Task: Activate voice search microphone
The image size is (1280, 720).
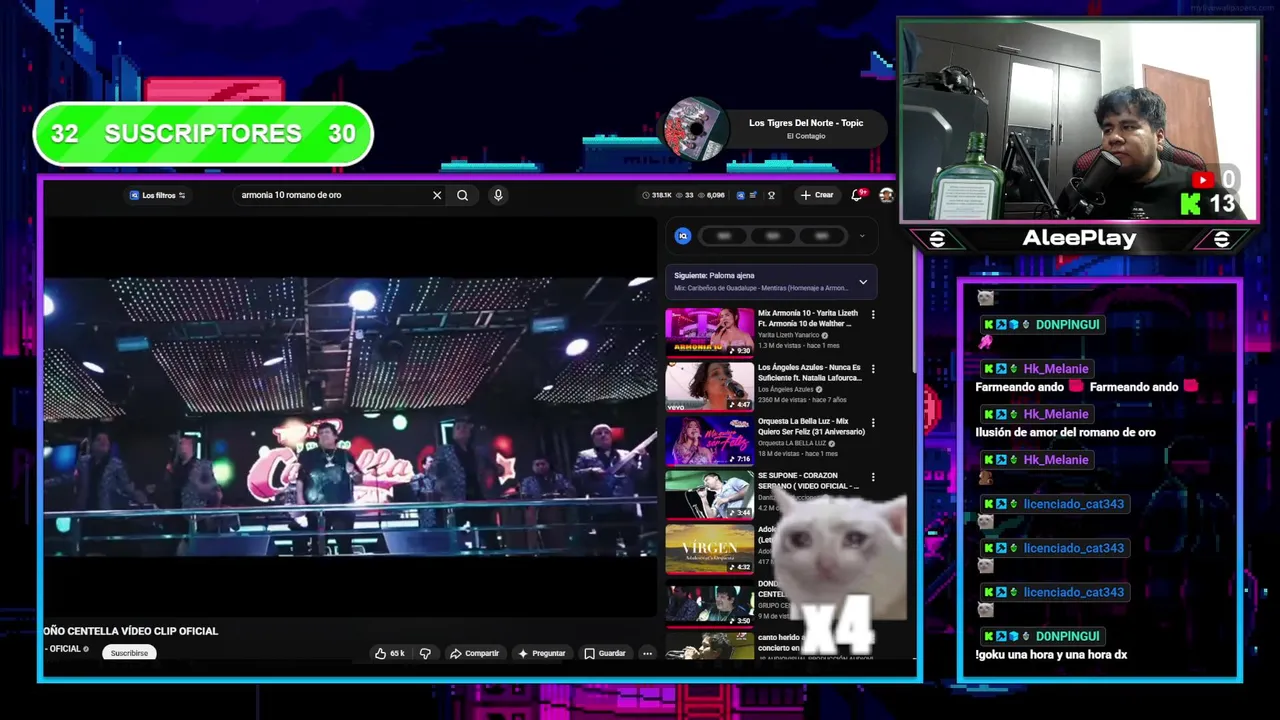Action: tap(498, 195)
